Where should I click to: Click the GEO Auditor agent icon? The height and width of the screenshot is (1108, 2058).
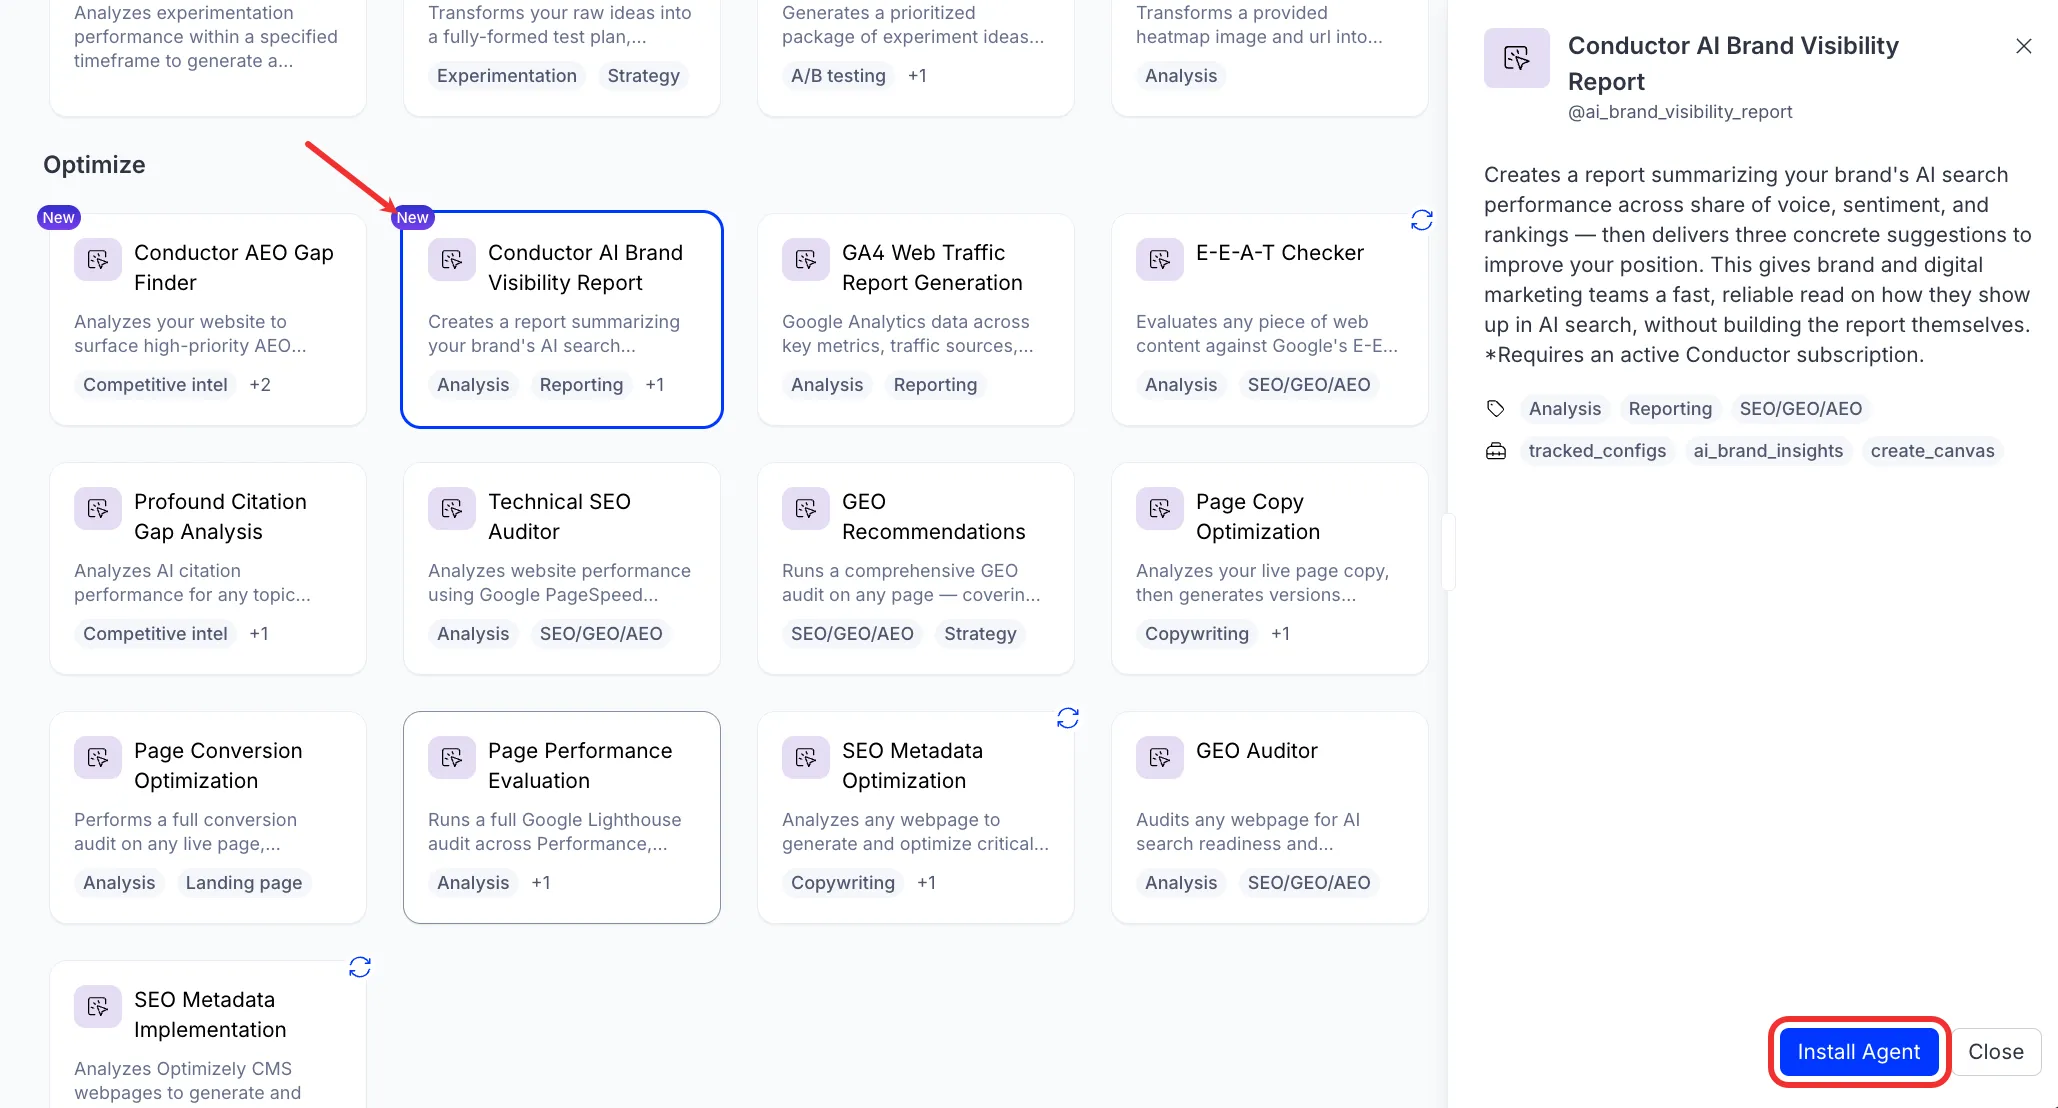[x=1160, y=758]
